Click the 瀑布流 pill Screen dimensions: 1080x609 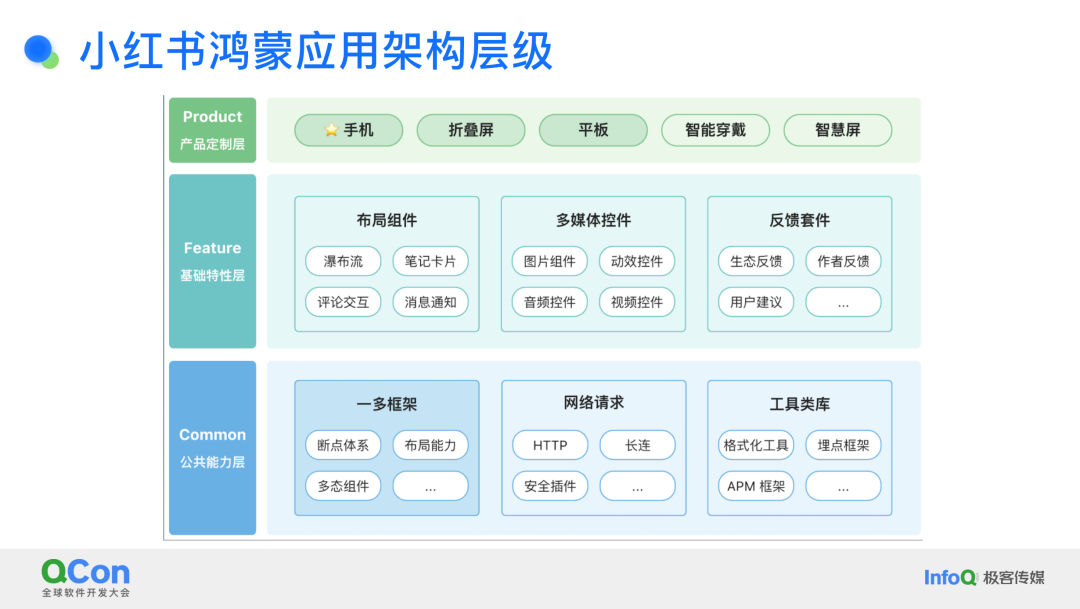343,261
